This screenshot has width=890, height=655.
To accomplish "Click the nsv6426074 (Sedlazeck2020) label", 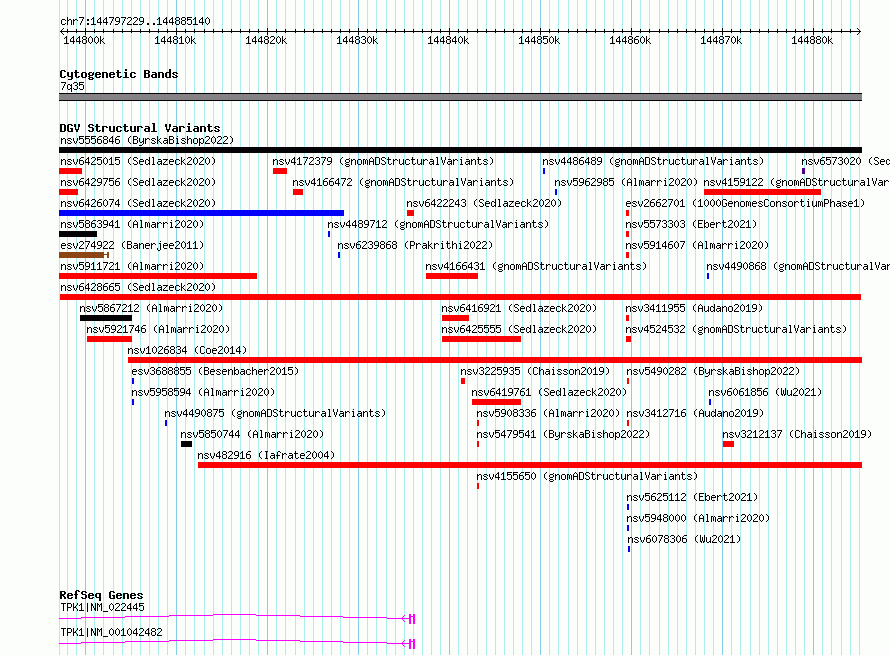I will [x=138, y=203].
